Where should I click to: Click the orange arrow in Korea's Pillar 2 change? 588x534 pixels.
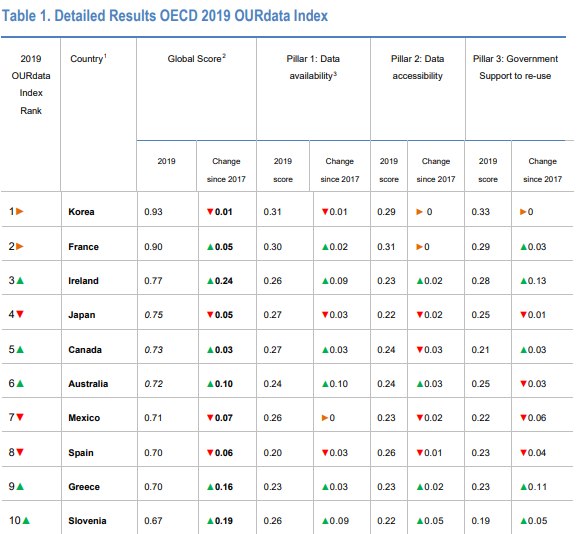point(420,212)
